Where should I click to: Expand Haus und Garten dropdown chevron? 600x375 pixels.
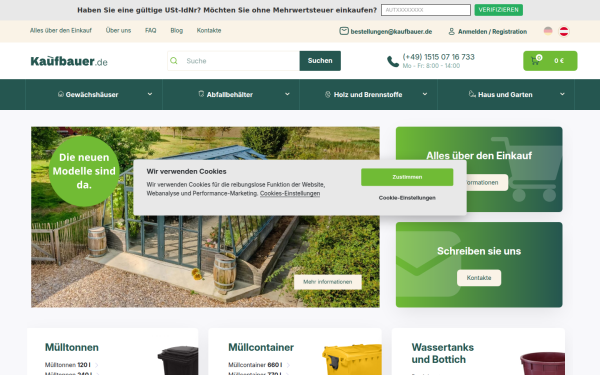562,94
